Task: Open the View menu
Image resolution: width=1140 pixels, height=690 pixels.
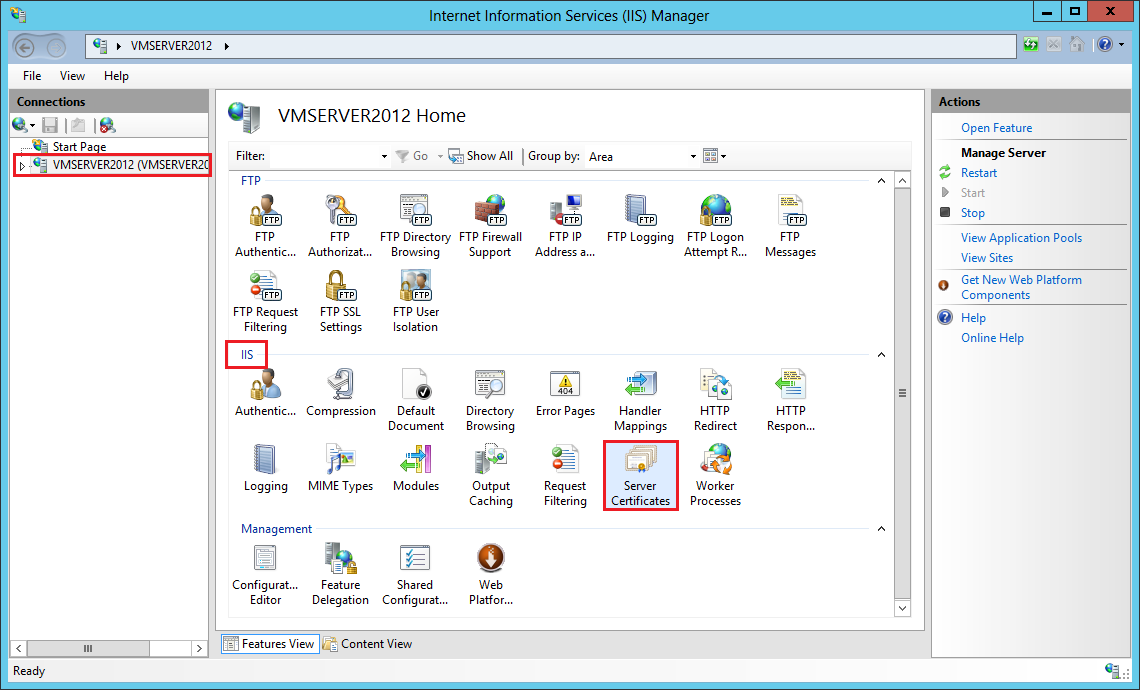Action: tap(72, 76)
